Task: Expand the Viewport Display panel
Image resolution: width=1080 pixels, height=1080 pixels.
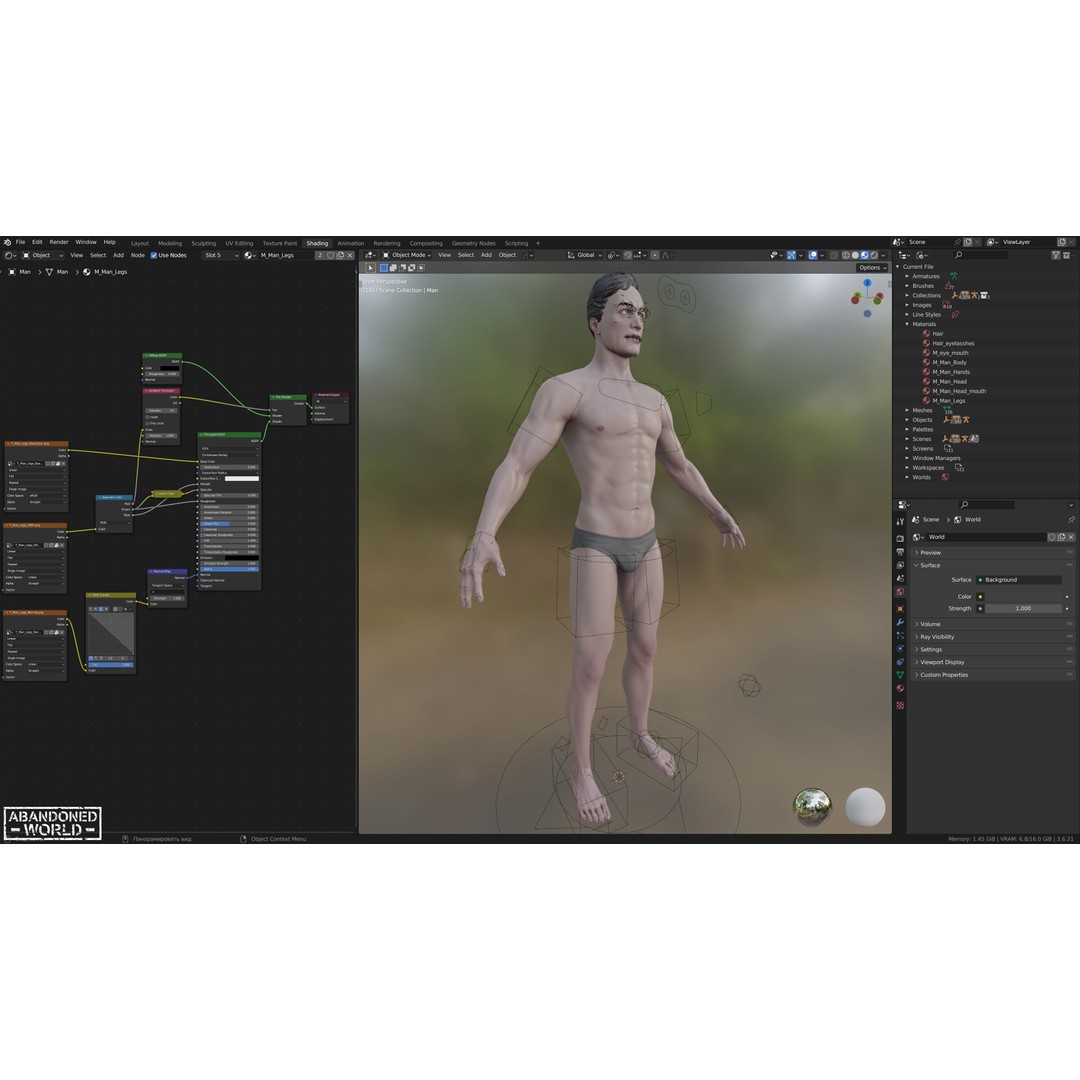Action: pyautogui.click(x=993, y=663)
